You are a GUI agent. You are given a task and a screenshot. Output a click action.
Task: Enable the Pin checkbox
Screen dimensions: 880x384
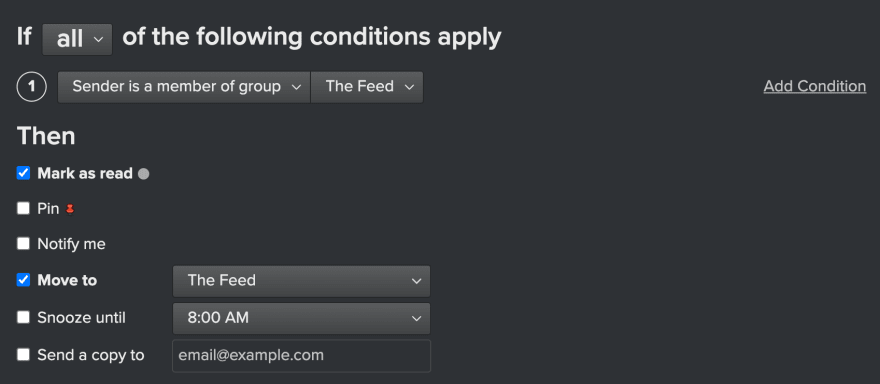coord(23,209)
